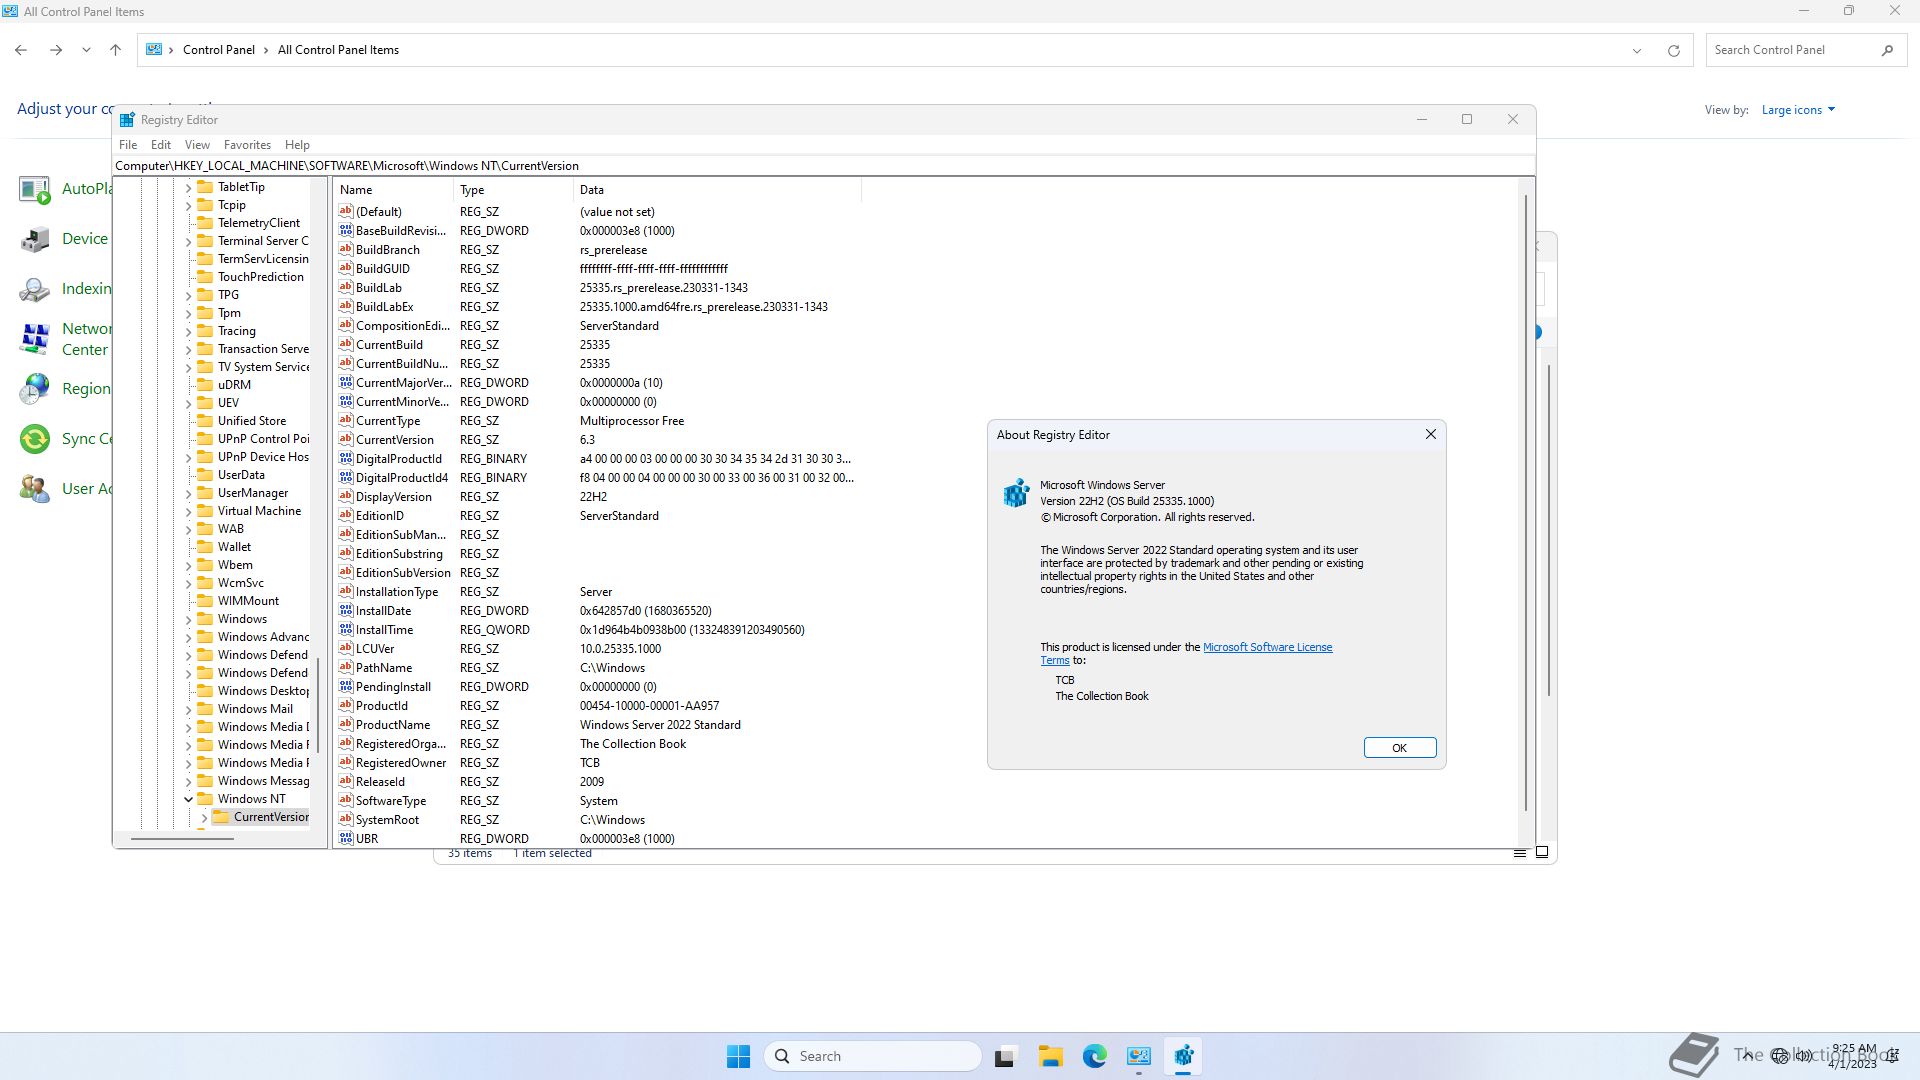Expand the Tracing tree node
1920x1080 pixels.
pos(188,331)
